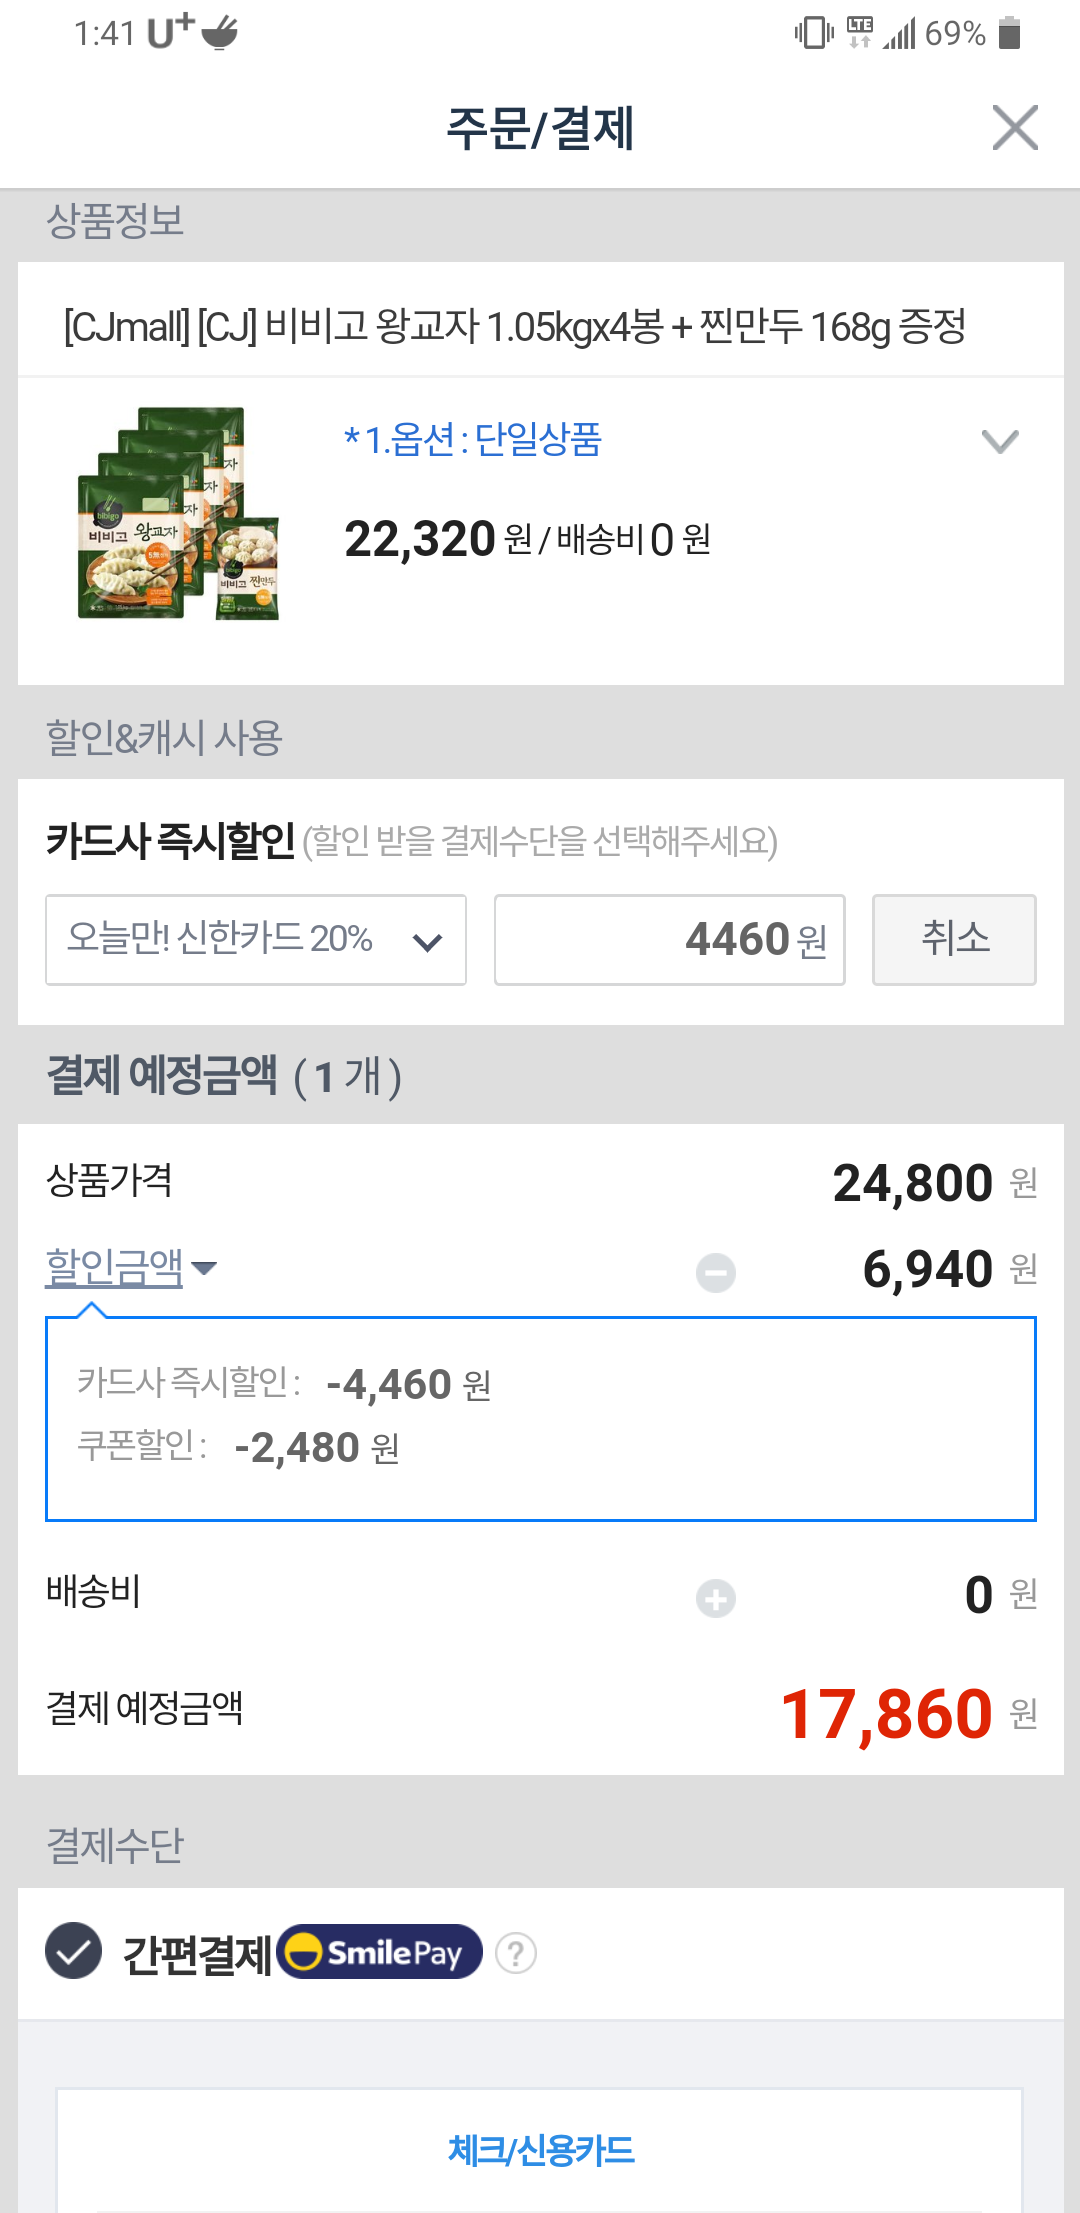Click the 4460 원 discount amount field
The height and width of the screenshot is (2213, 1080).
coord(669,940)
